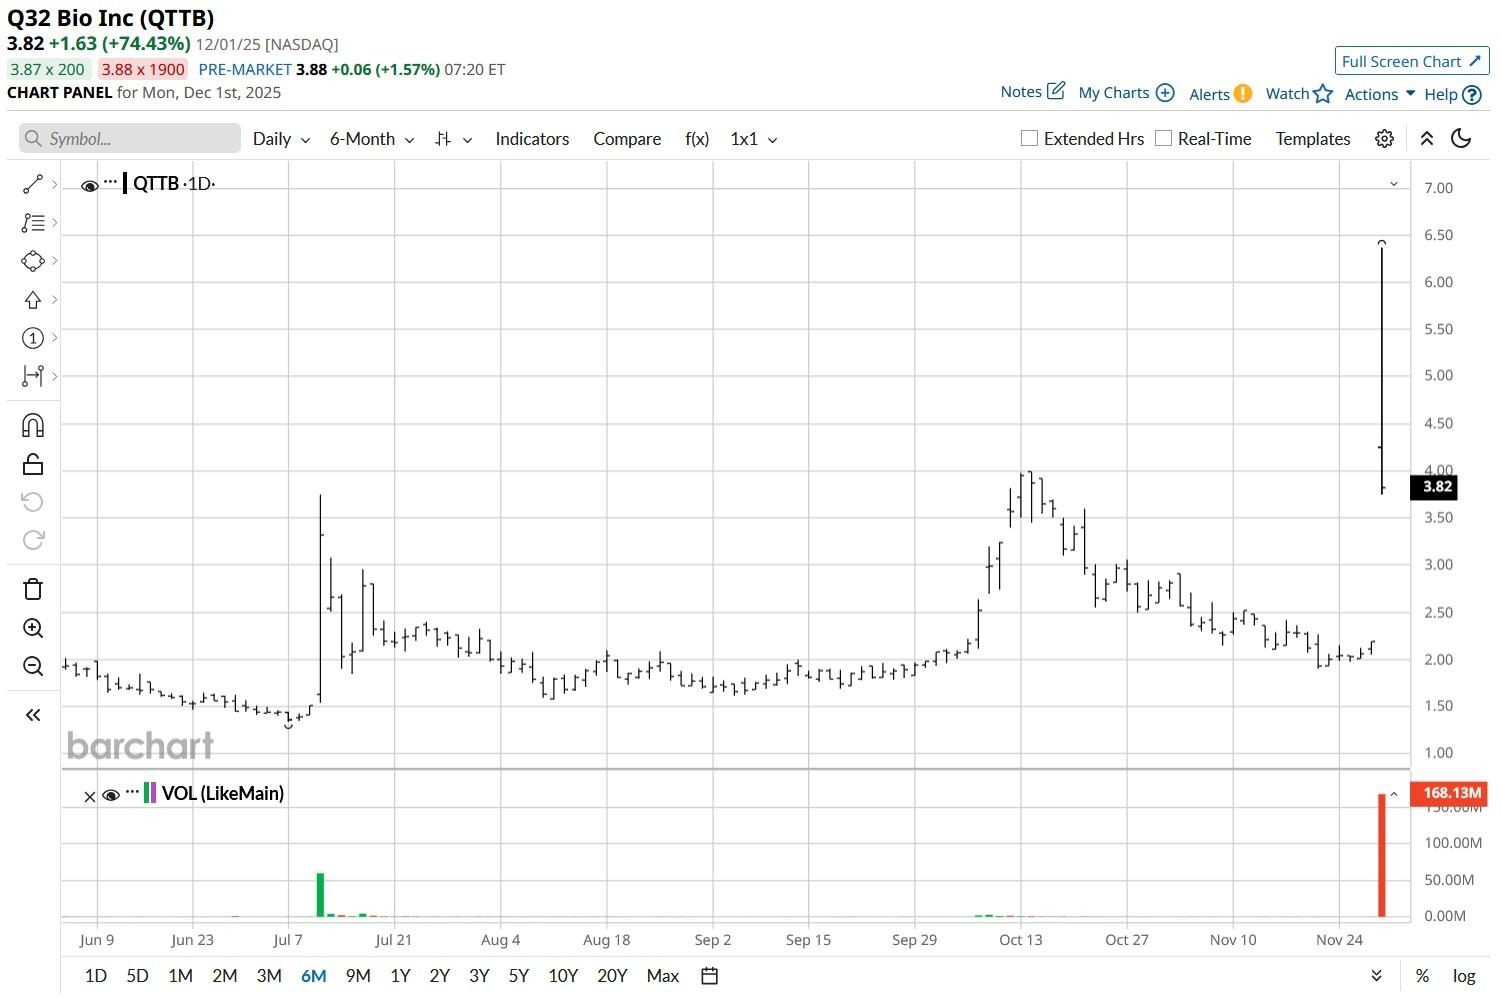Screen dimensions: 1501x997
Task: Undo the last chart action
Action: 32,502
